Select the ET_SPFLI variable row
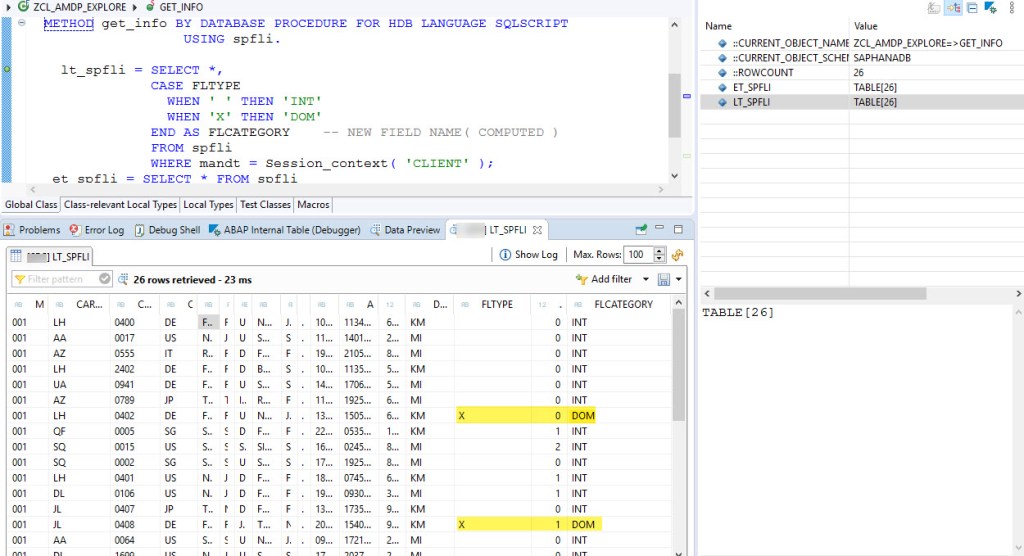 point(862,88)
